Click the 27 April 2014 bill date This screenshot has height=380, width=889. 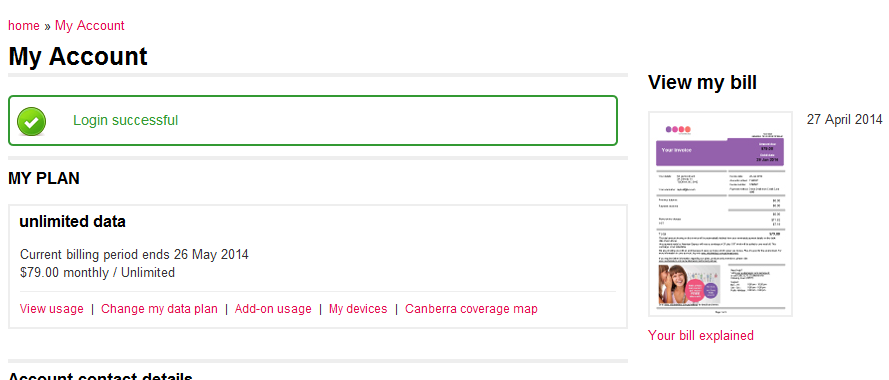(x=845, y=120)
